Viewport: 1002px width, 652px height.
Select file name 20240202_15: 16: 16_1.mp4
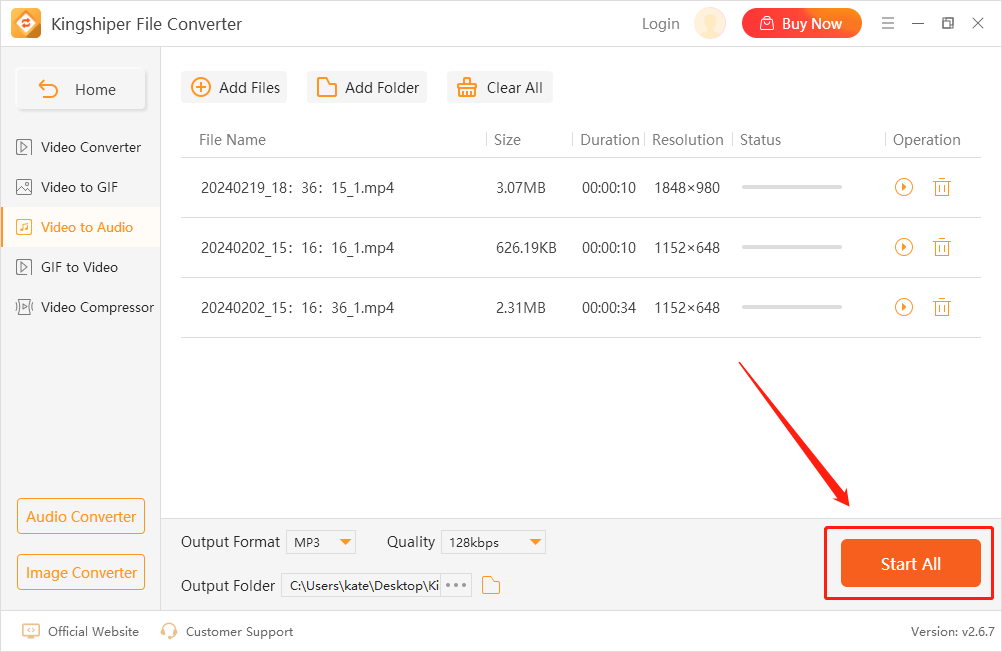pyautogui.click(x=298, y=248)
